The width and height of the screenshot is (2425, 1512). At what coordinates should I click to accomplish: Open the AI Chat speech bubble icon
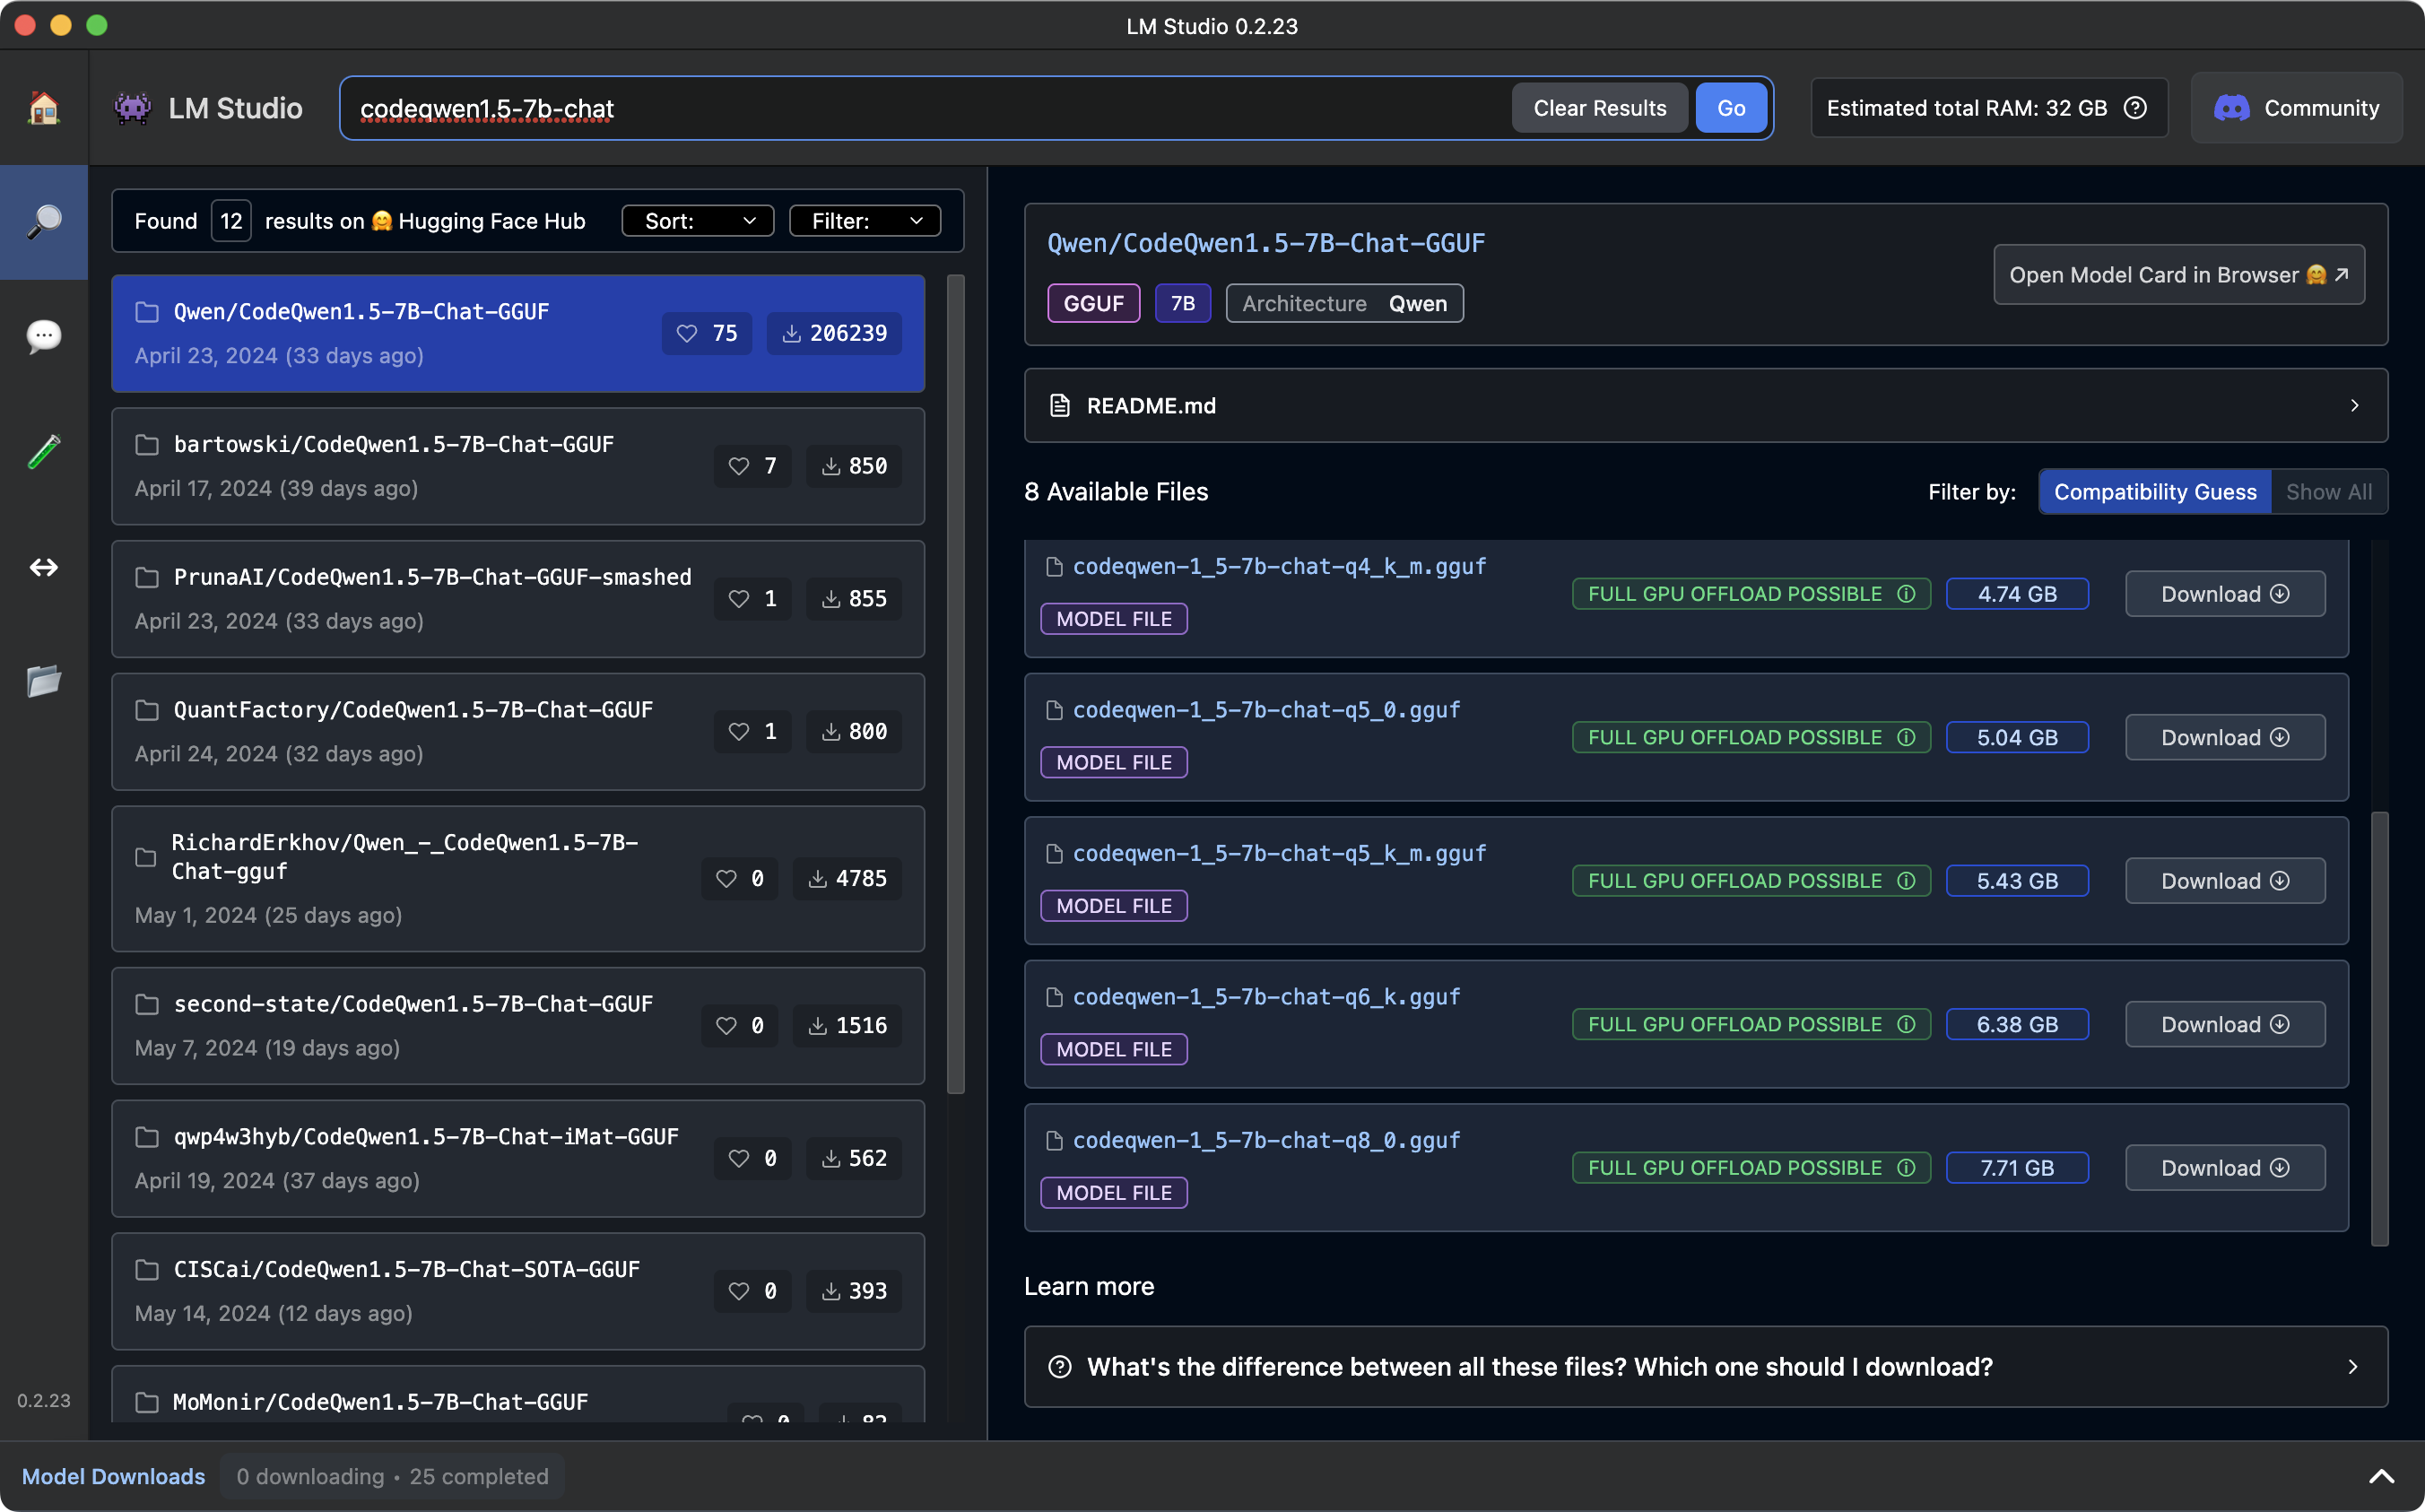[x=43, y=336]
